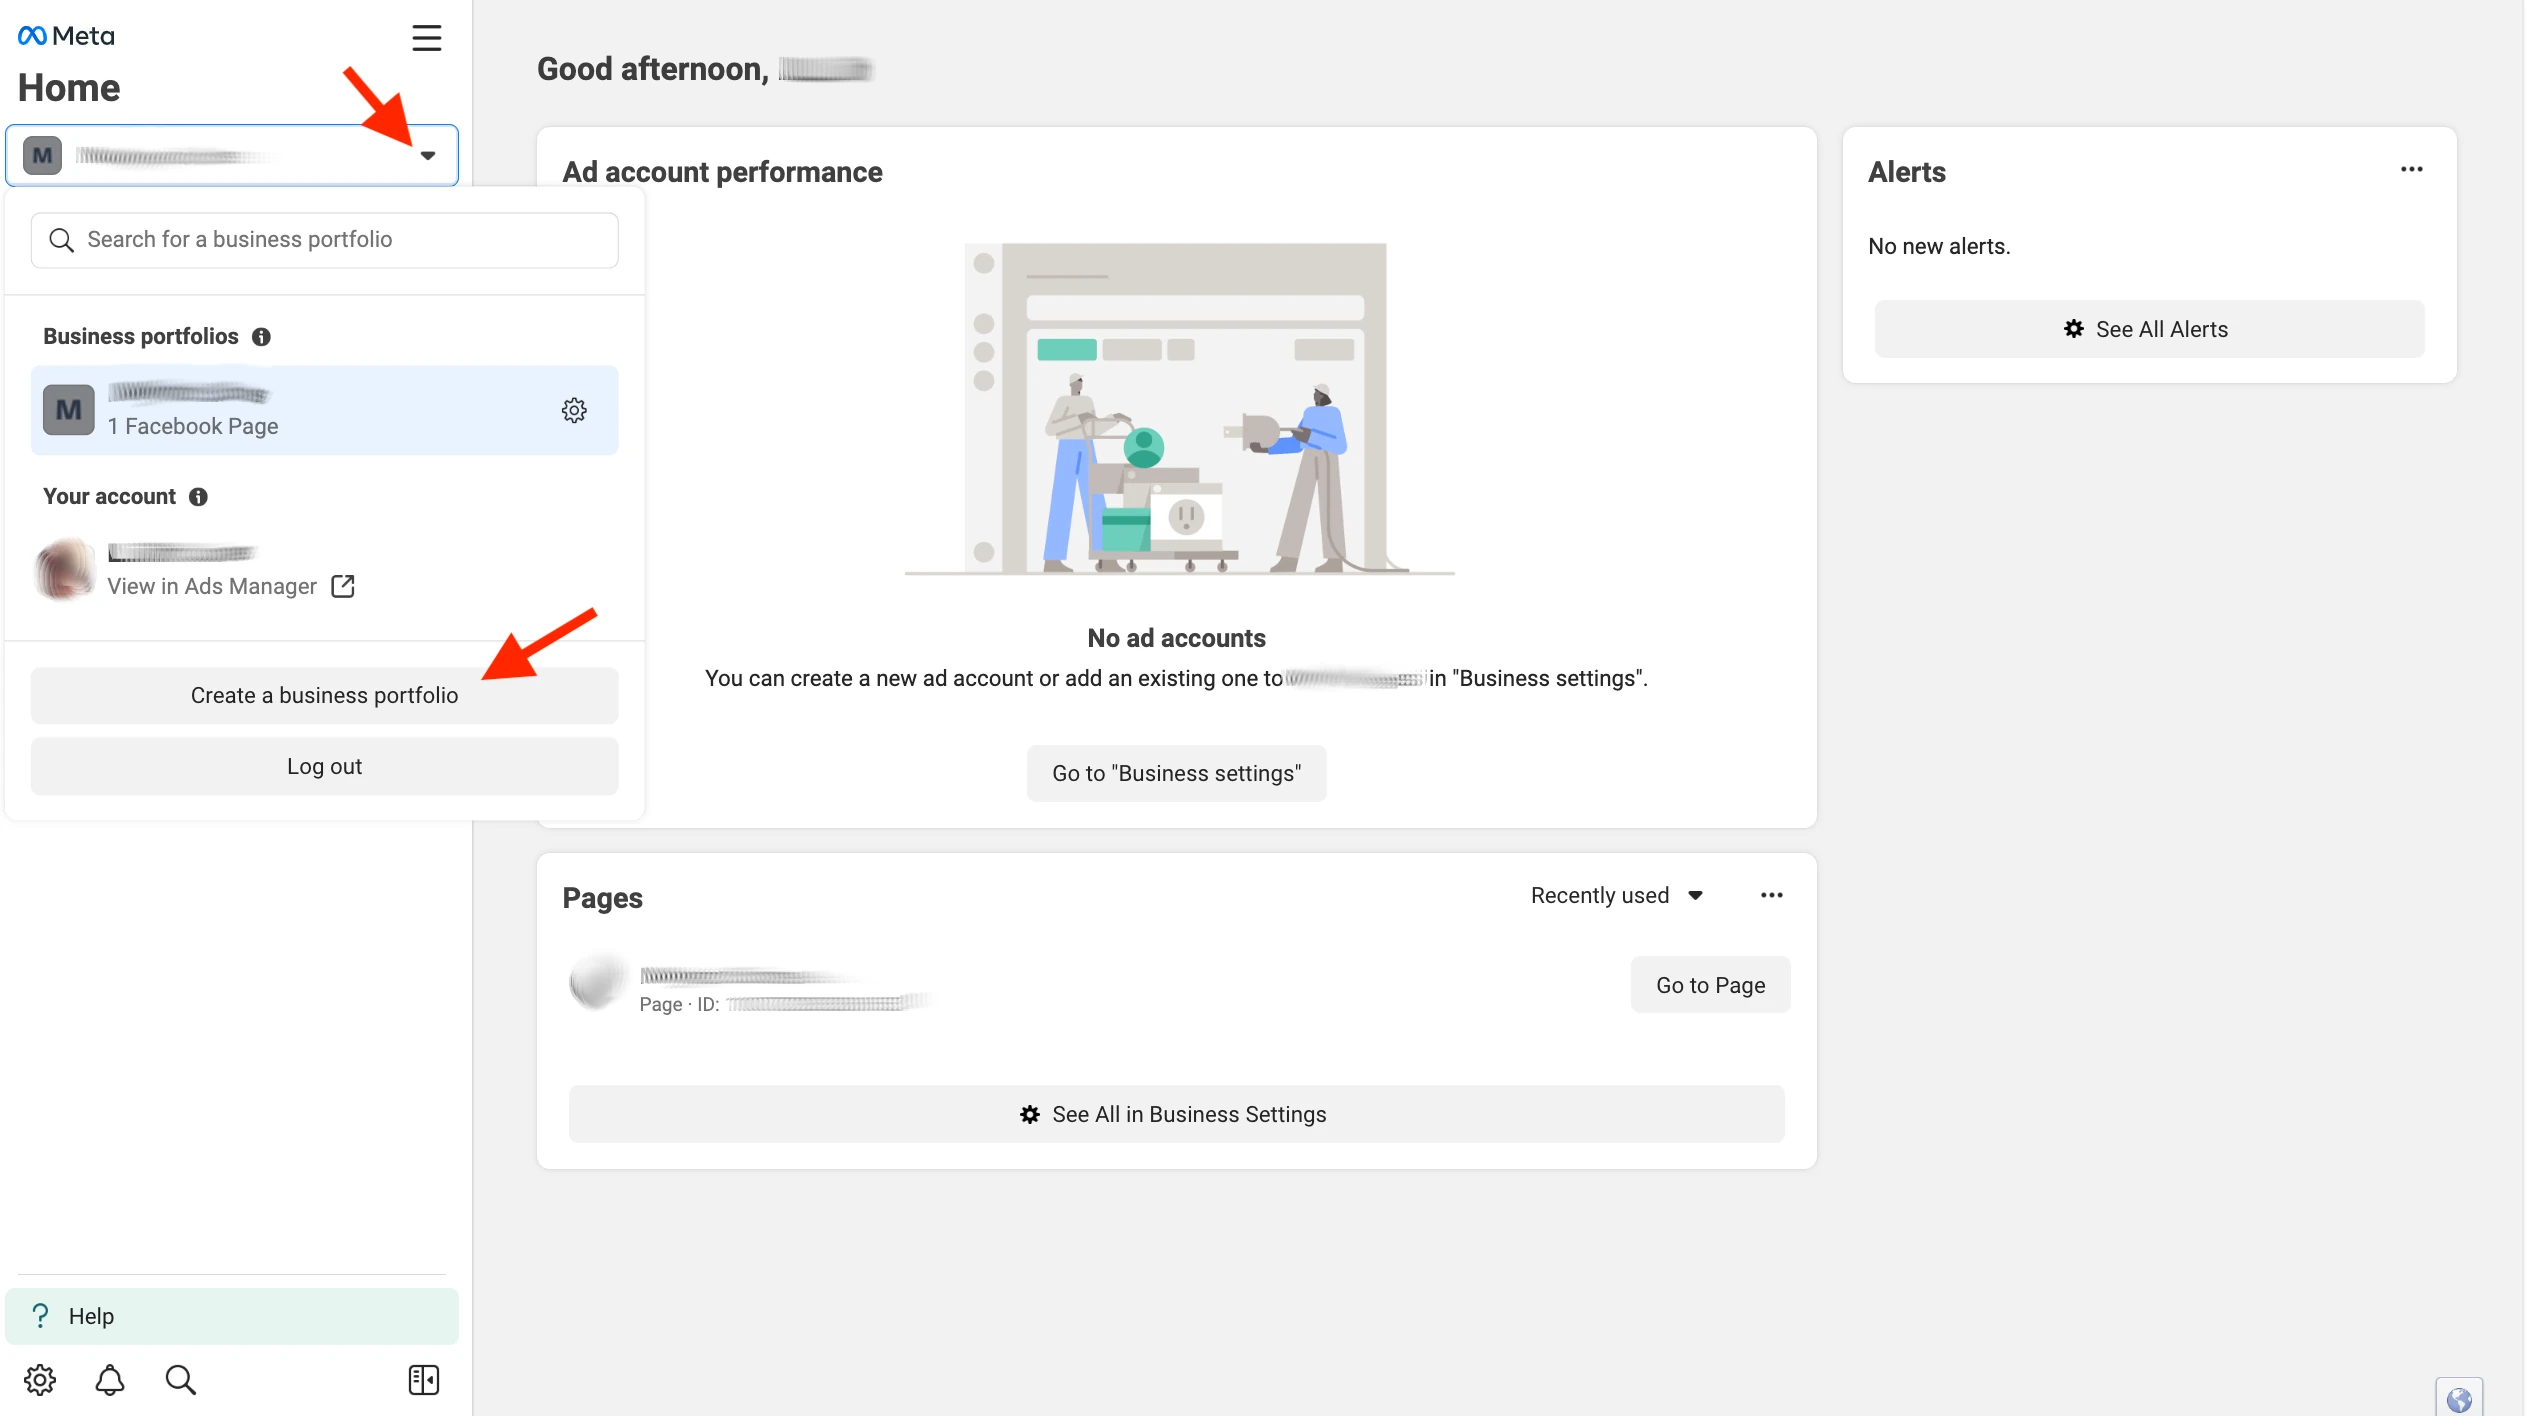Viewport: 2526px width, 1416px height.
Task: Click the gear icon in See All Alerts
Action: coord(2075,329)
